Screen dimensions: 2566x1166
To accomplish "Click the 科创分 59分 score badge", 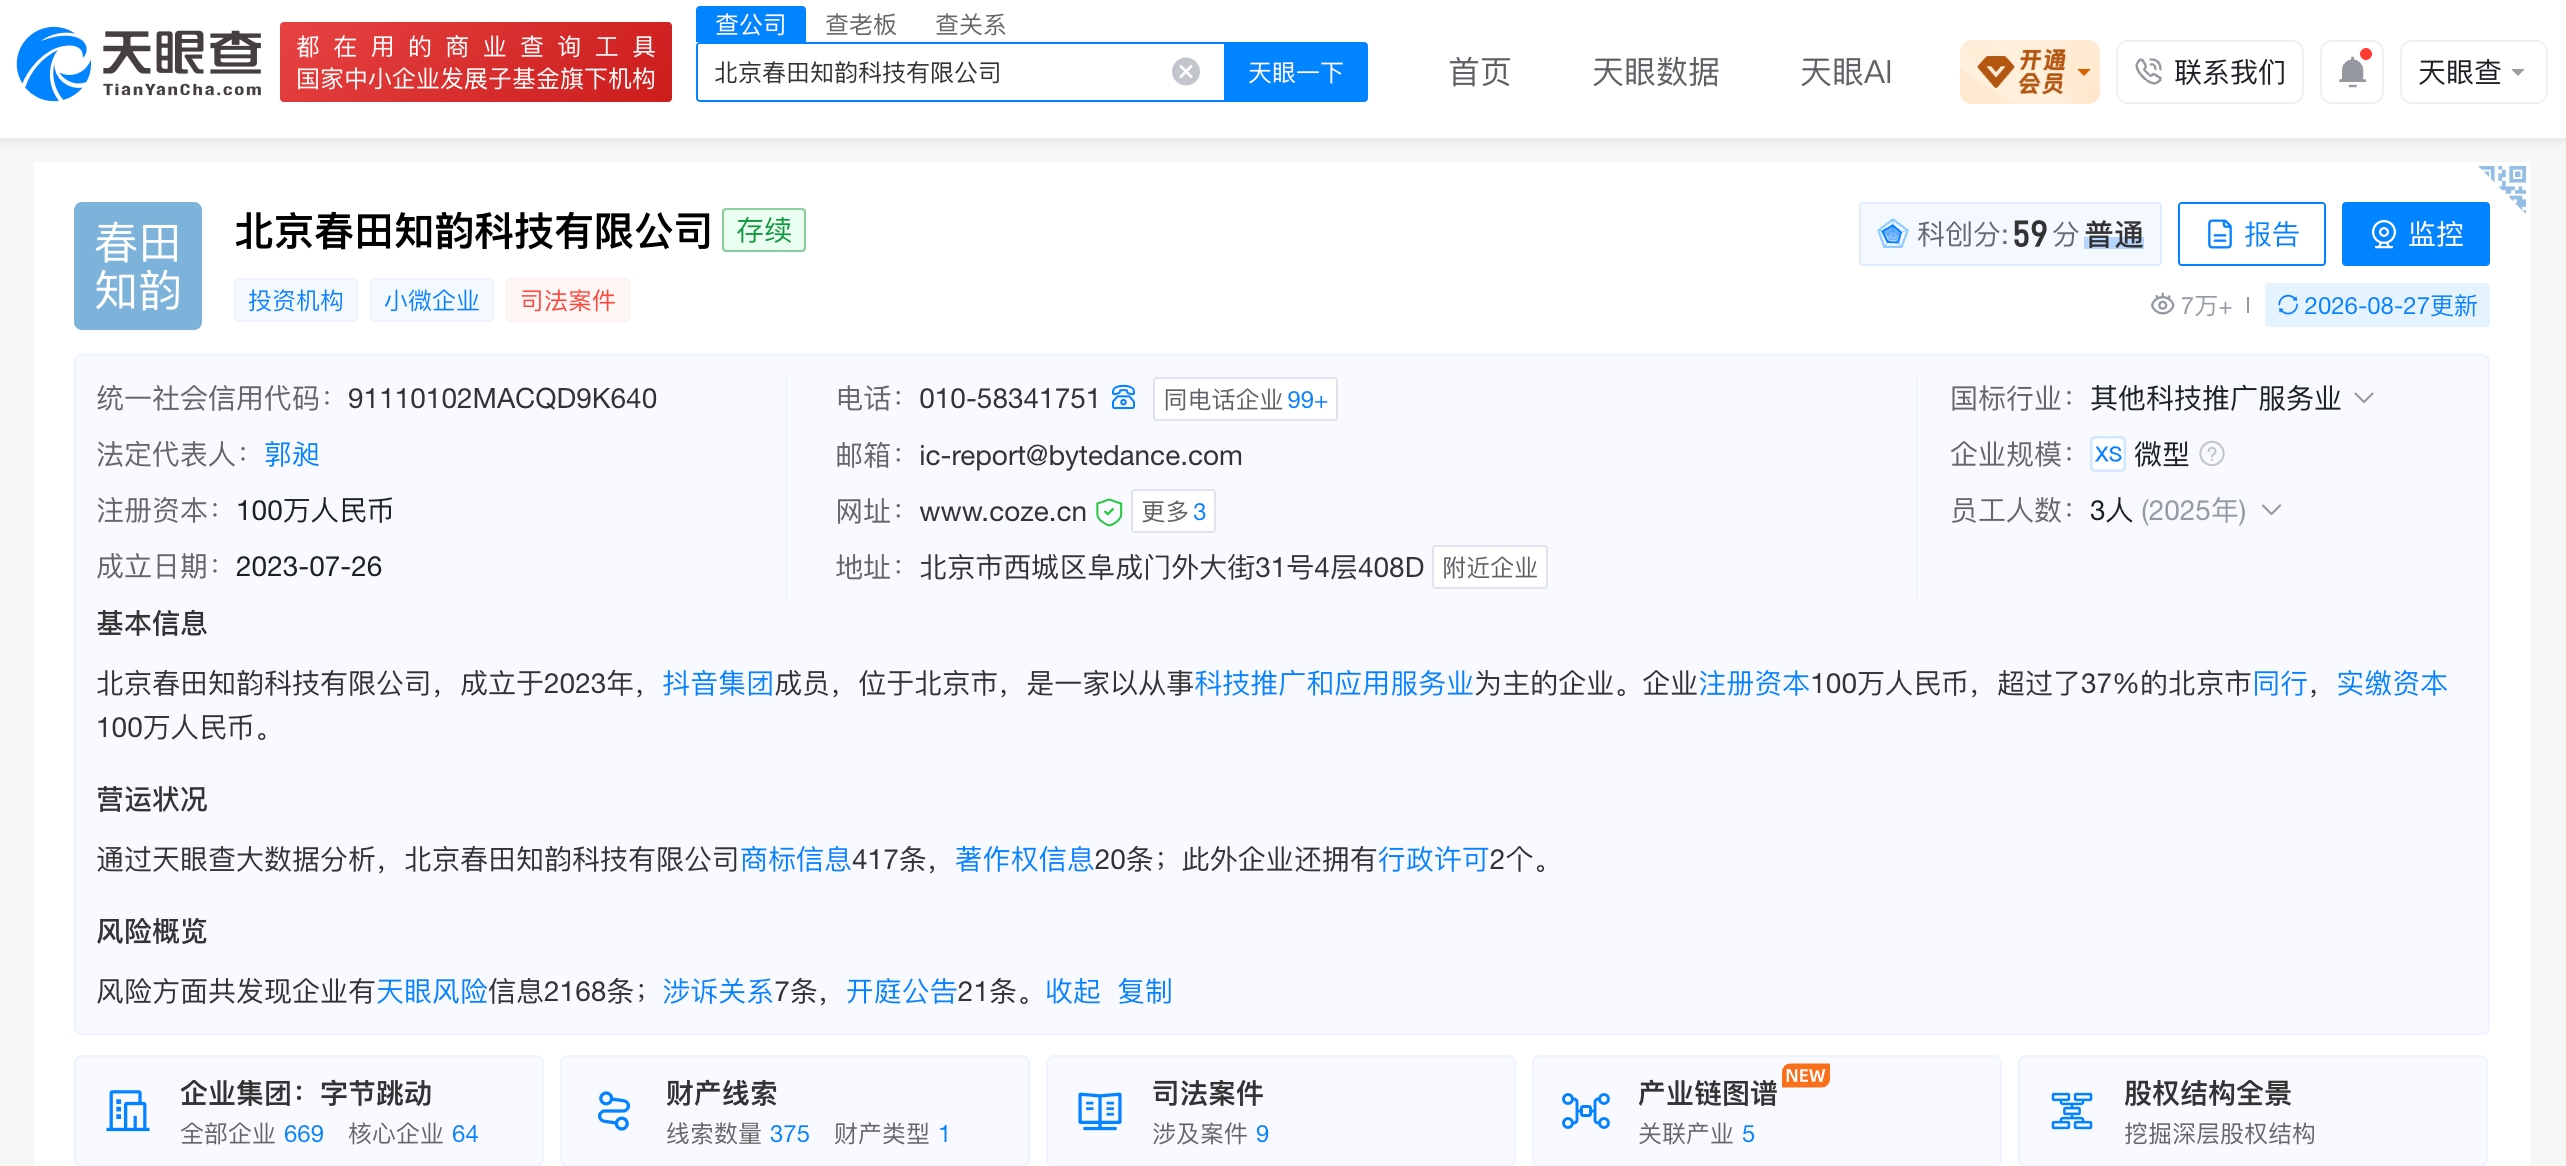I will pyautogui.click(x=2010, y=234).
